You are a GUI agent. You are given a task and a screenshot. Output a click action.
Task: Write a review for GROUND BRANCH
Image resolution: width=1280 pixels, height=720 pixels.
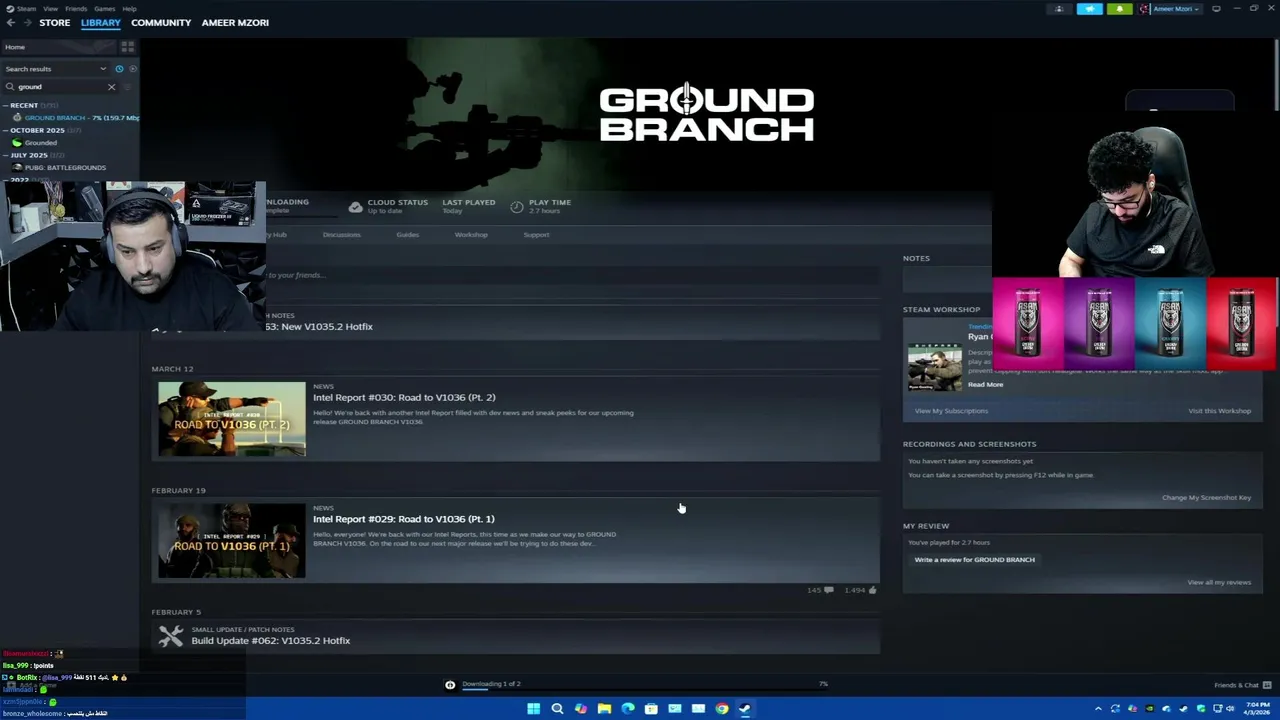click(x=974, y=560)
